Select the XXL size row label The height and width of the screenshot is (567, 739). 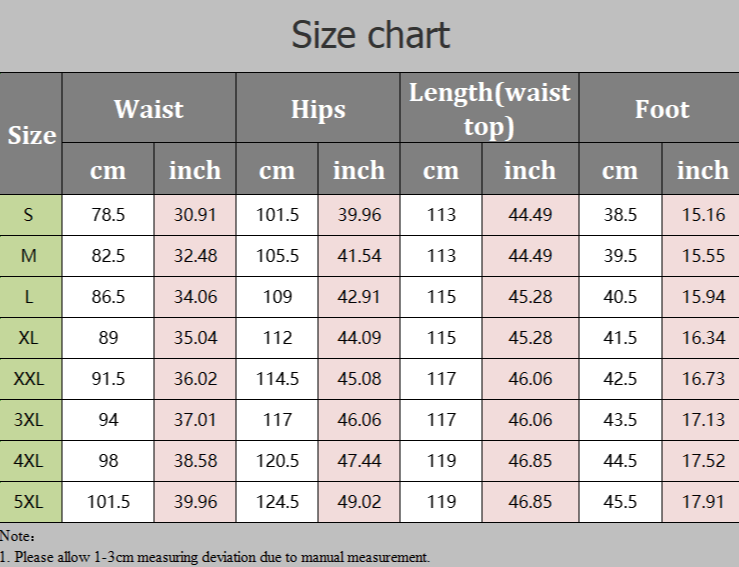[31, 379]
